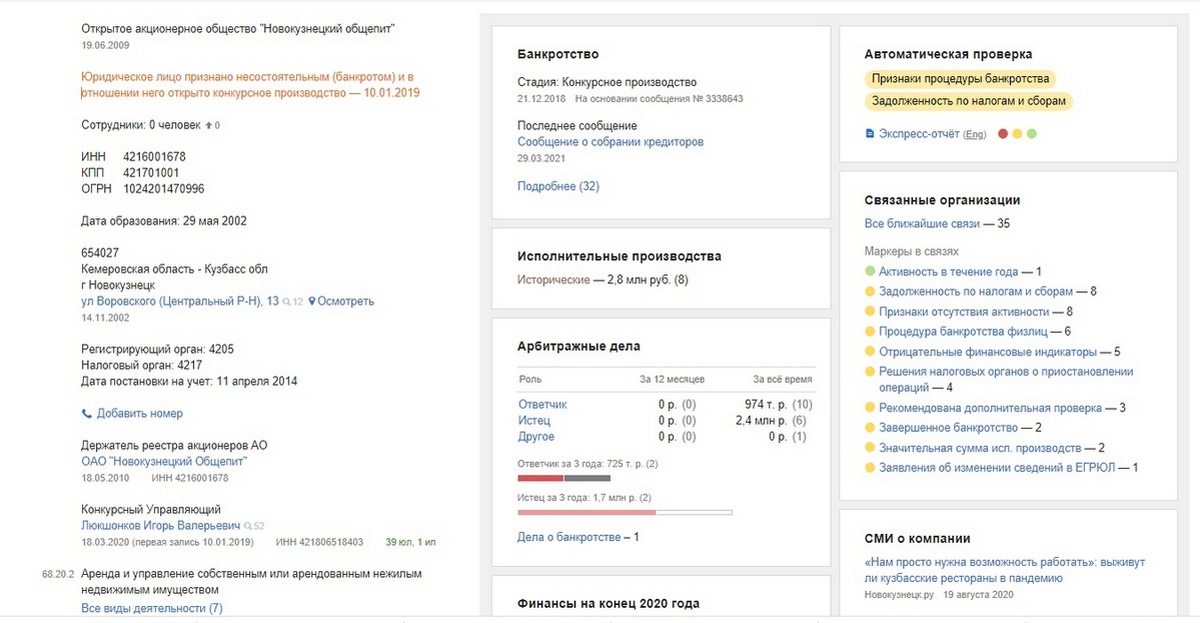The image size is (1200, 623).
Task: Open Решения налоговых органов о приостановлении операций
Action: [x=1006, y=379]
